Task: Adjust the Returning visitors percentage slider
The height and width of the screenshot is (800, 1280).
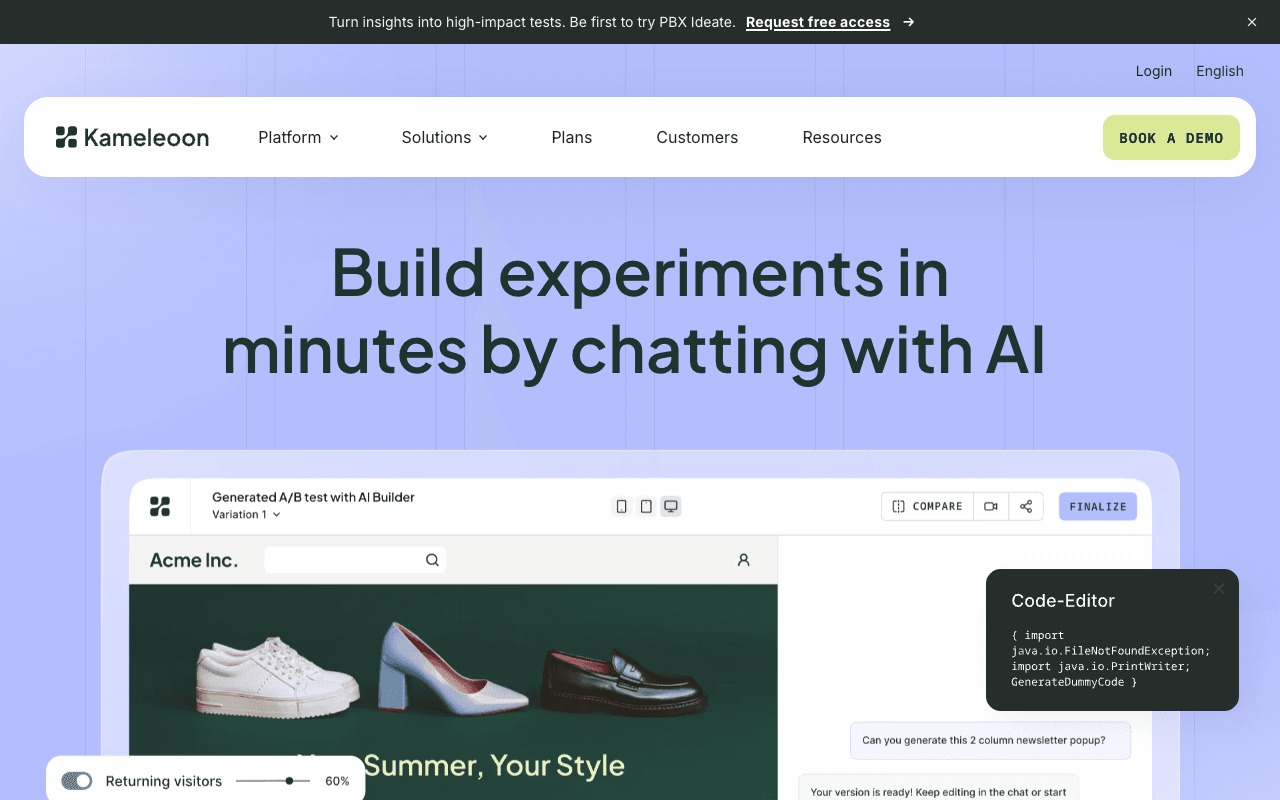Action: point(289,781)
